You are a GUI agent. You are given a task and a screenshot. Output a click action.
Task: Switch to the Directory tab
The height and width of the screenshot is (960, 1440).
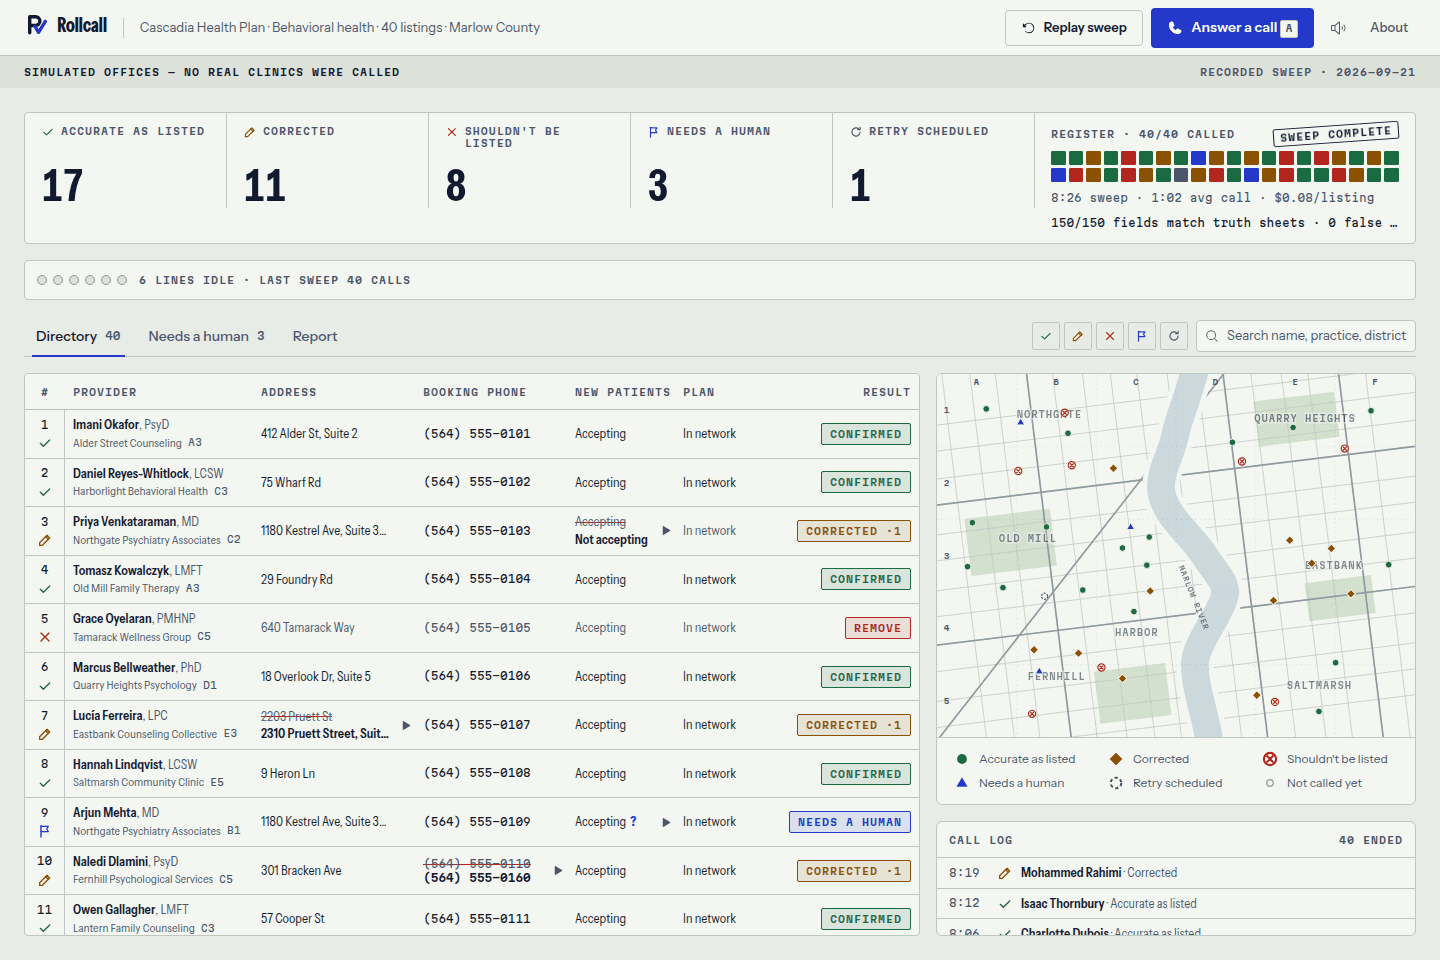click(x=78, y=336)
